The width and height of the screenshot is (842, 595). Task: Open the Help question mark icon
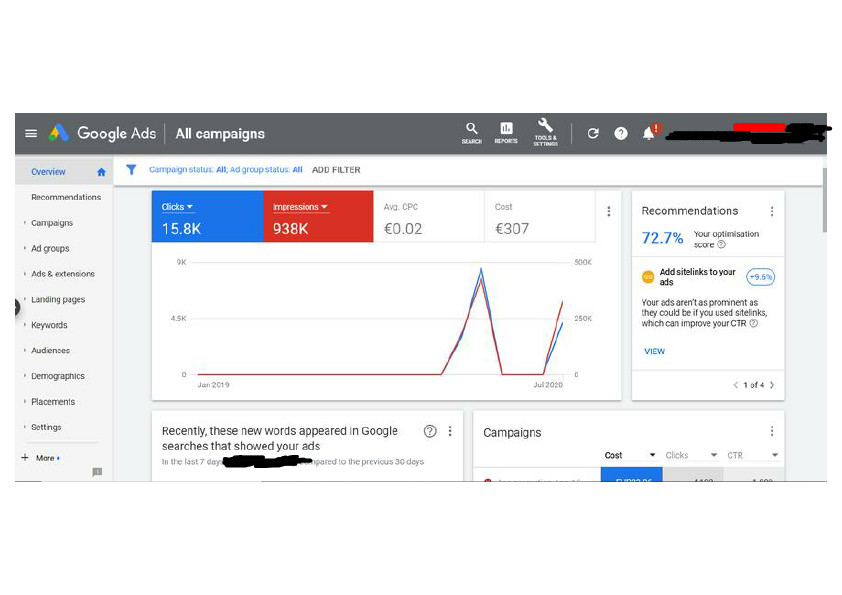tap(621, 133)
